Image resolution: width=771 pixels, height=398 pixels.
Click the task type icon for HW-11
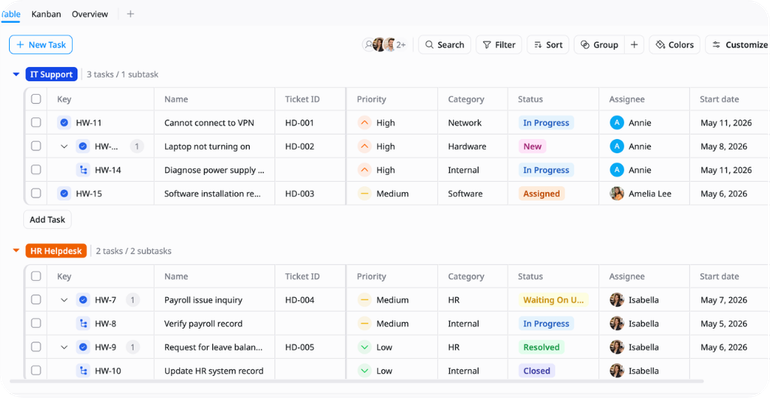pos(64,123)
